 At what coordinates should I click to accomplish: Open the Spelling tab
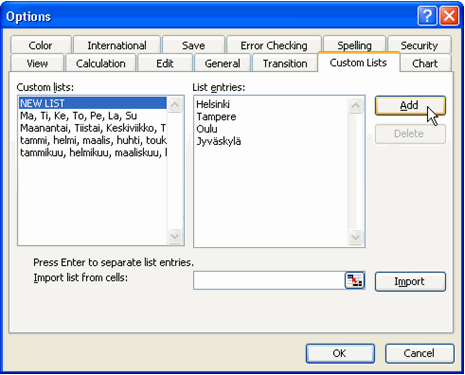(354, 45)
